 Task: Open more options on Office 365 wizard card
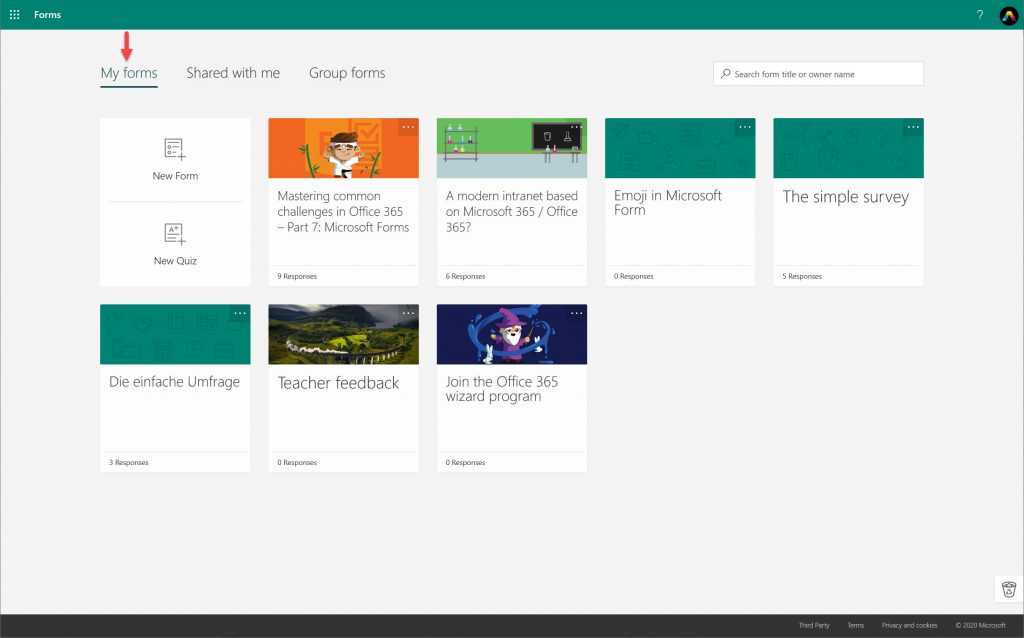576,313
